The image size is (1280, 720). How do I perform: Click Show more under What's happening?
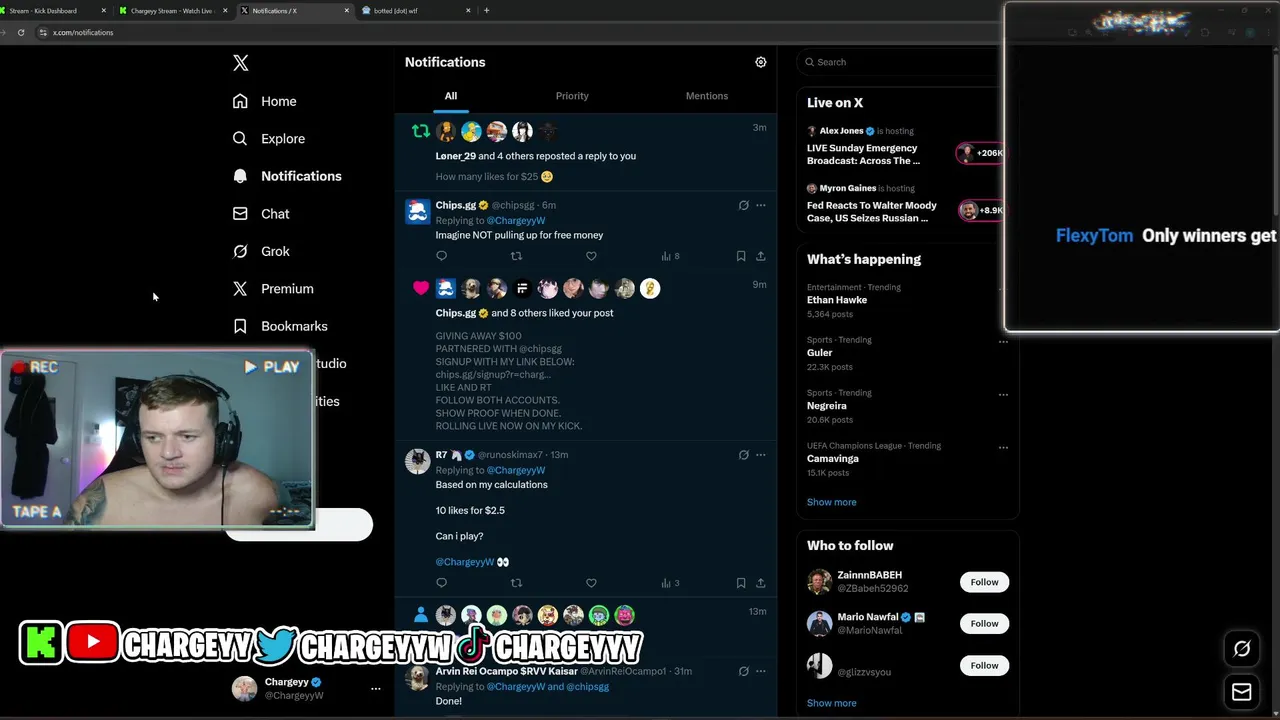832,502
